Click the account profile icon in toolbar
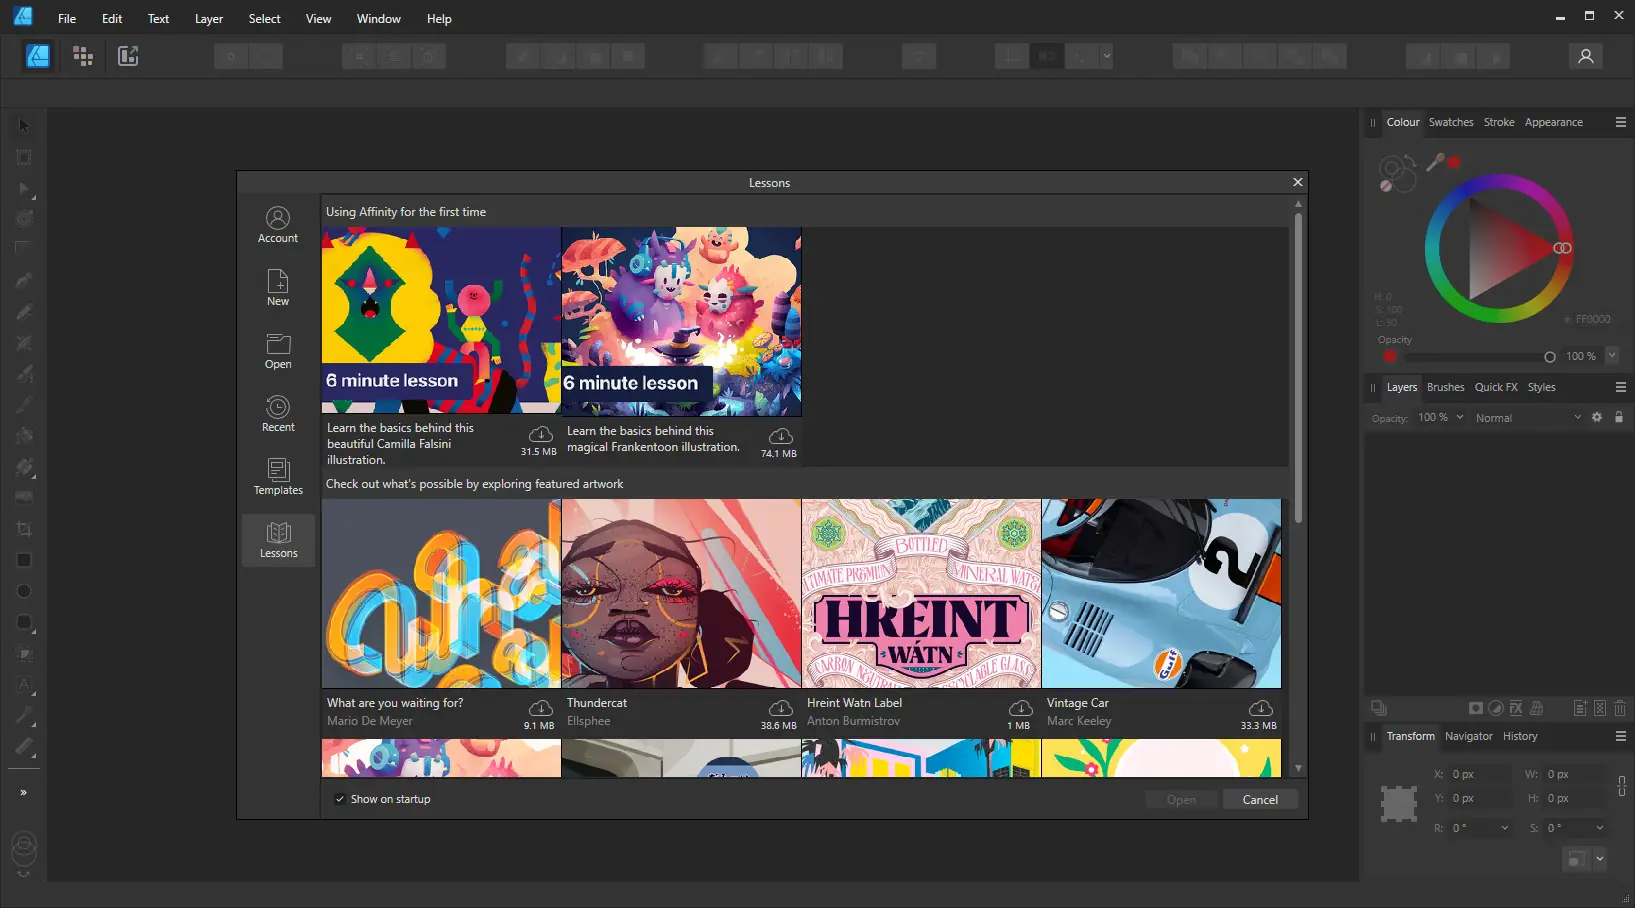Viewport: 1635px width, 908px height. 1586,56
